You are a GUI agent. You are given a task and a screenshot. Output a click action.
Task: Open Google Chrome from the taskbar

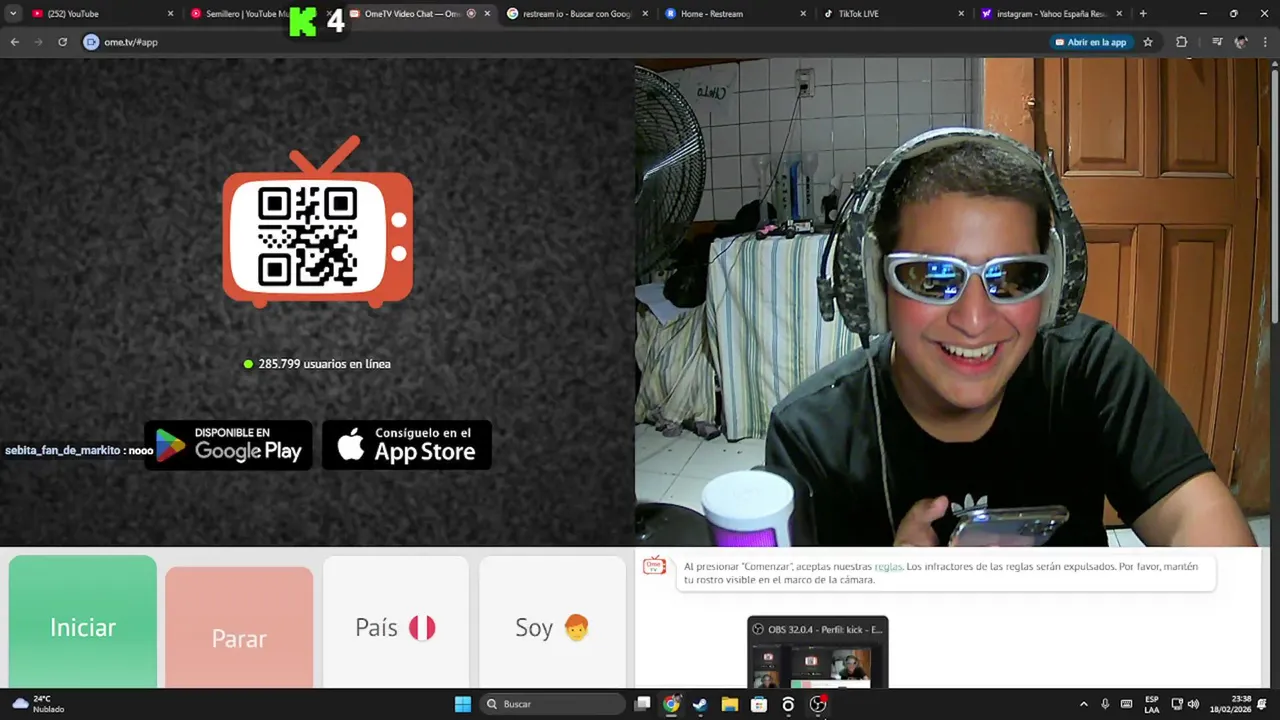coord(671,704)
